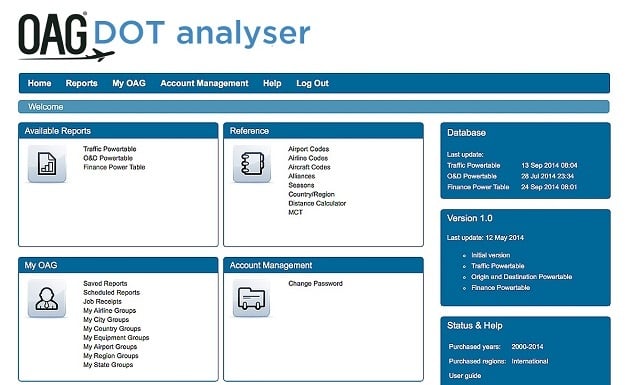630x385 pixels.
Task: Click 'Finance Power Table' in Database panel
Action: coord(478,187)
